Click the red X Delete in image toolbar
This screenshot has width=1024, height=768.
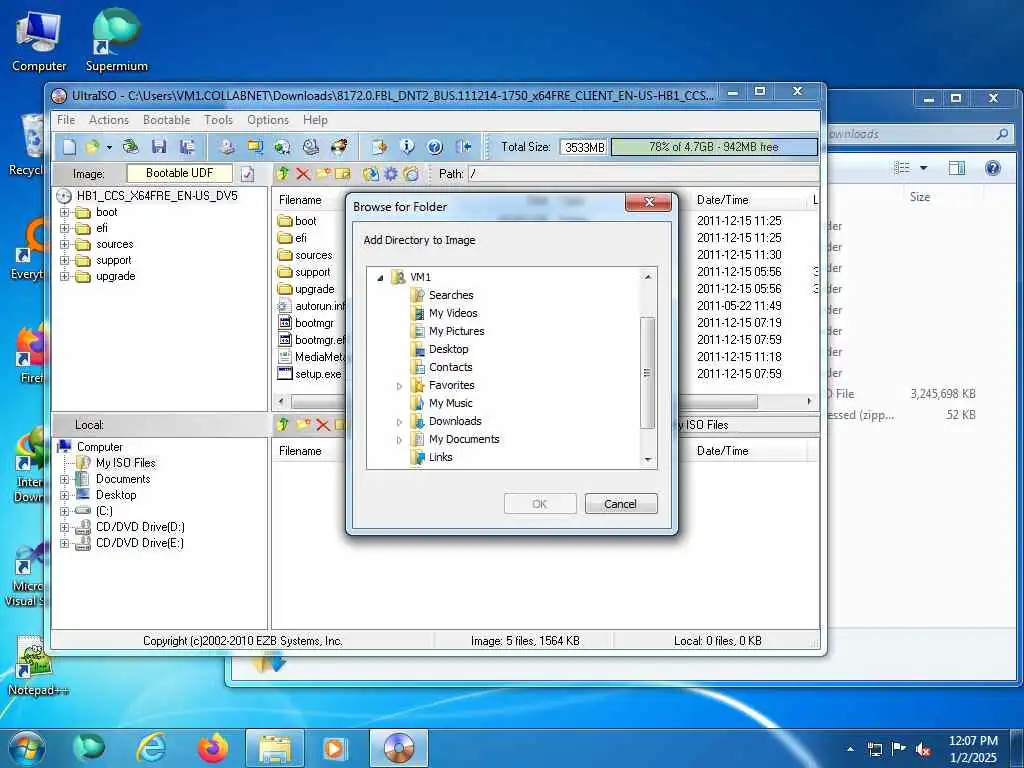pos(303,174)
